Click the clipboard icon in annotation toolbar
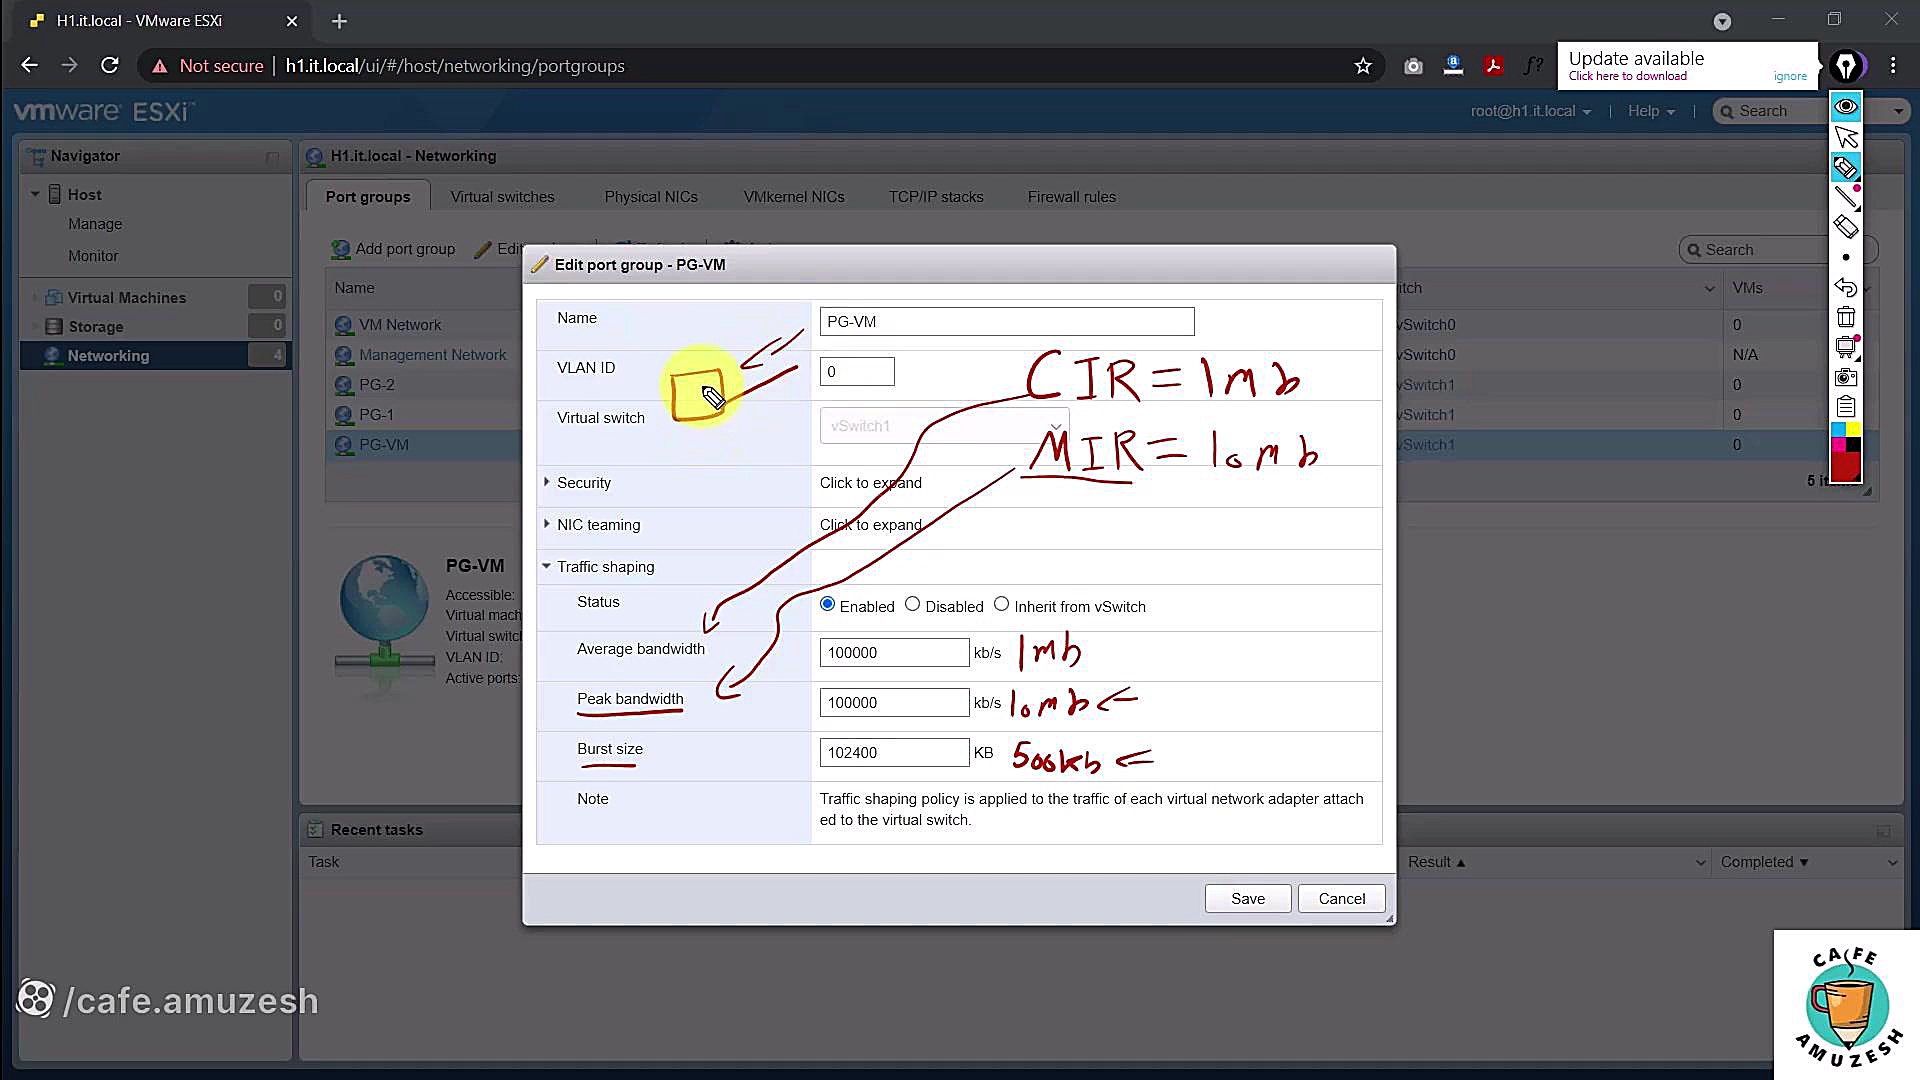1920x1080 pixels. [x=1846, y=407]
